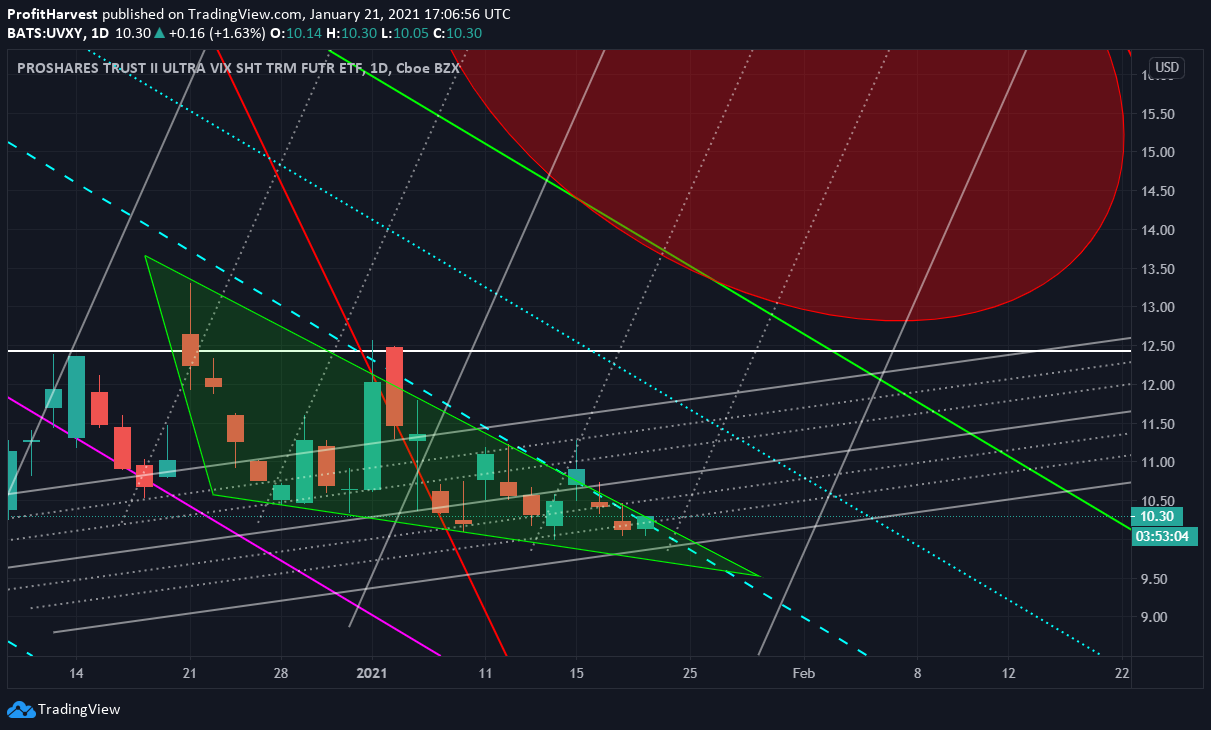This screenshot has height=730, width=1211.
Task: Click the 12.00 price axis label
Action: tap(1158, 385)
